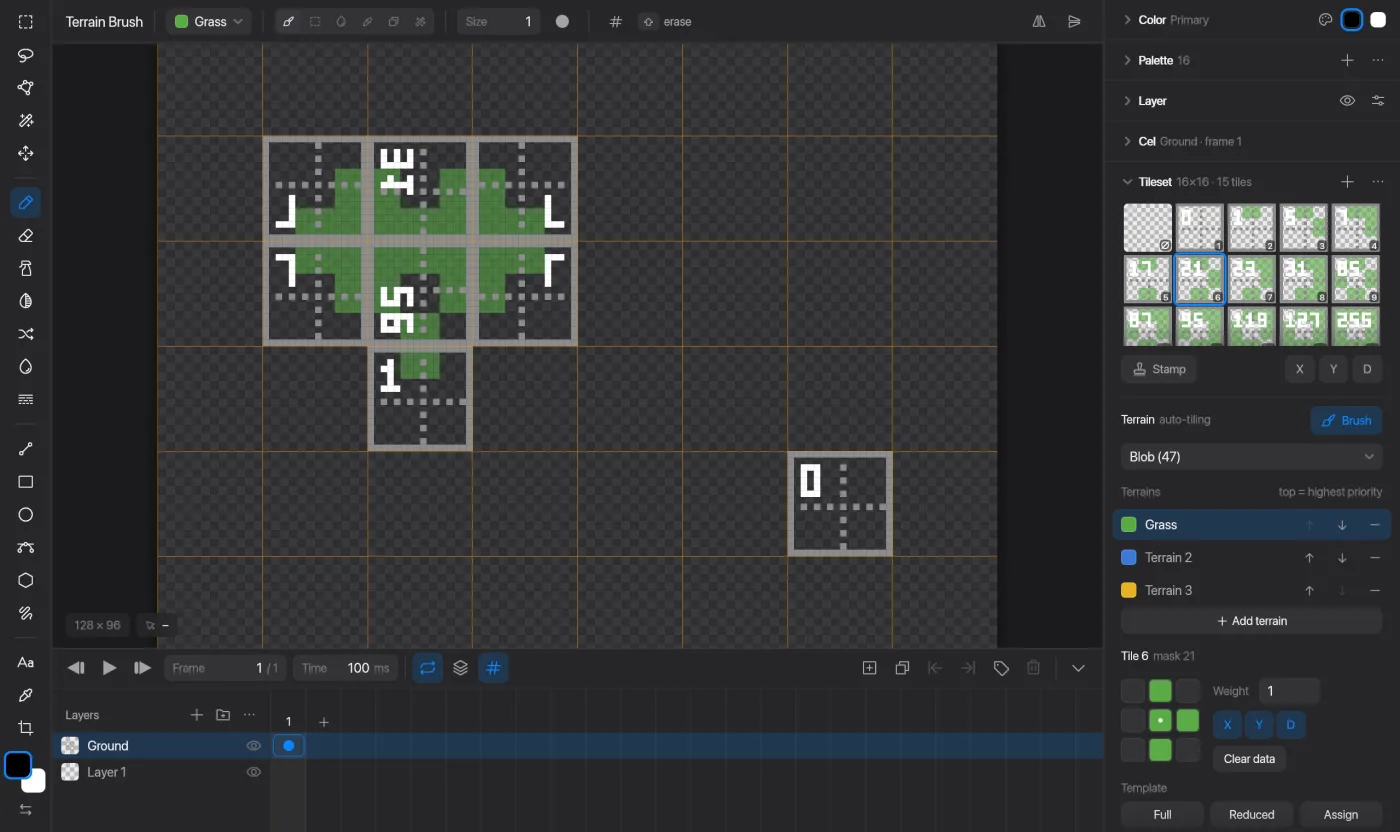Select the text tool
Screen dimensions: 1400x832
coord(26,662)
